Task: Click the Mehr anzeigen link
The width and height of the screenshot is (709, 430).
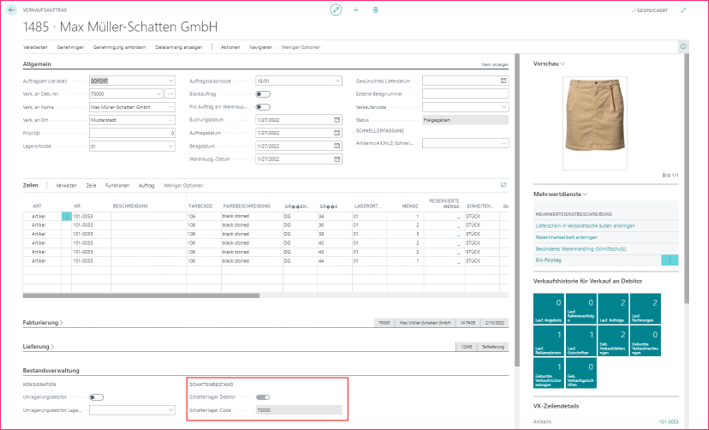Action: click(494, 64)
